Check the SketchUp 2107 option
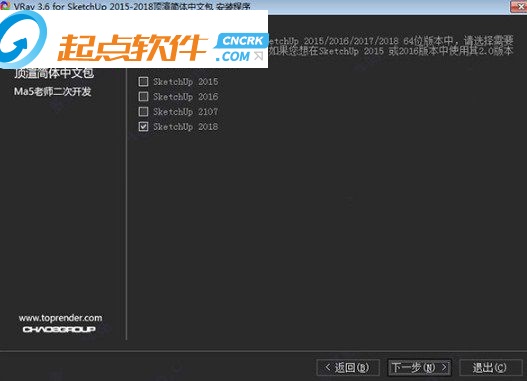 [143, 111]
